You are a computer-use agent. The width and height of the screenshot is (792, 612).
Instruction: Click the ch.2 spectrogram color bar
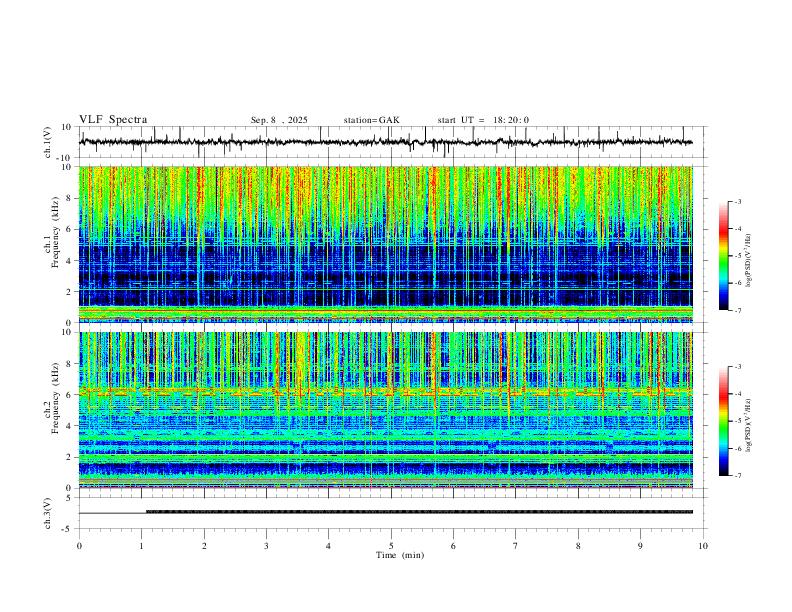(x=723, y=421)
